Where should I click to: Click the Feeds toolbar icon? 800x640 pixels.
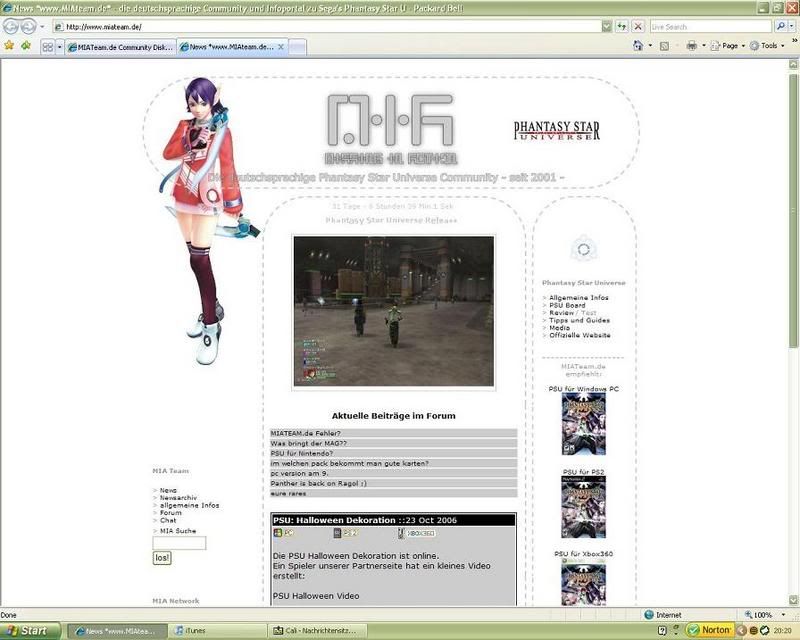point(664,46)
